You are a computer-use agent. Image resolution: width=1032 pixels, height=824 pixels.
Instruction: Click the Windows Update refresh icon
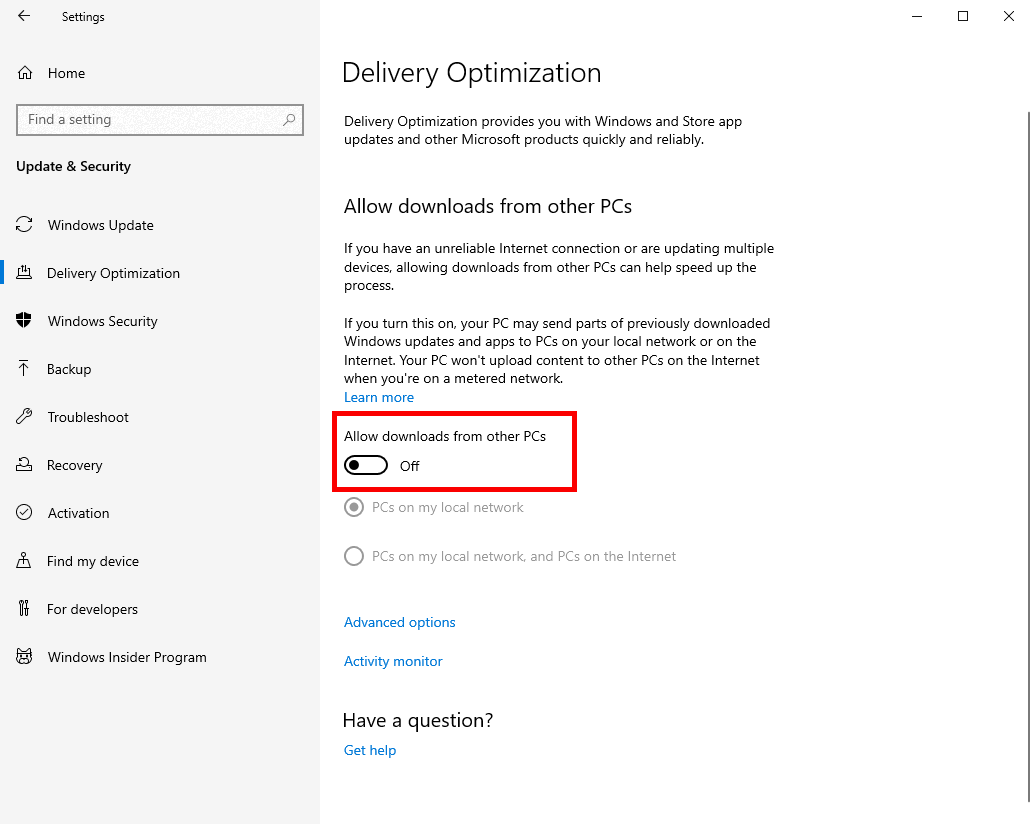(24, 225)
